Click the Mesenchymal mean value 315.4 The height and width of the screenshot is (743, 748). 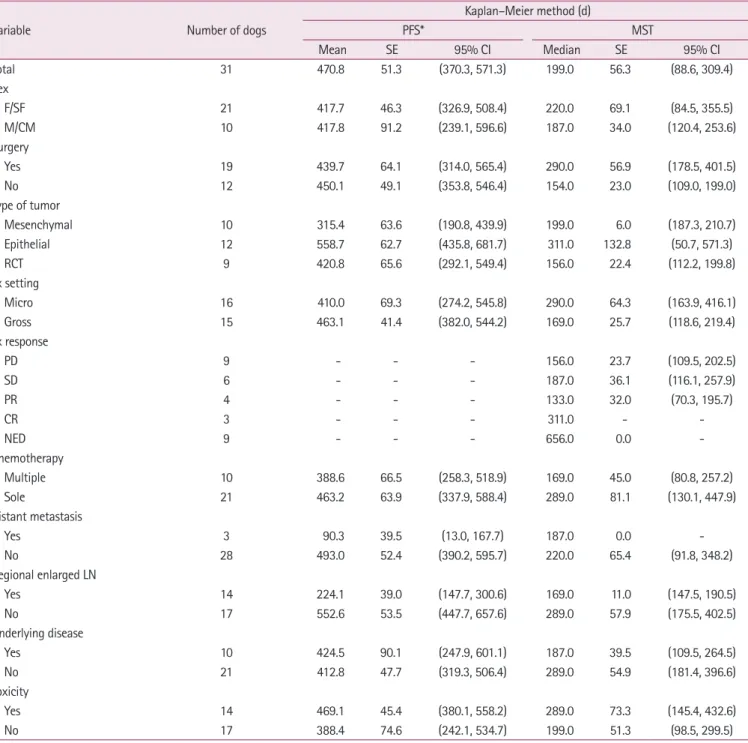point(331,225)
